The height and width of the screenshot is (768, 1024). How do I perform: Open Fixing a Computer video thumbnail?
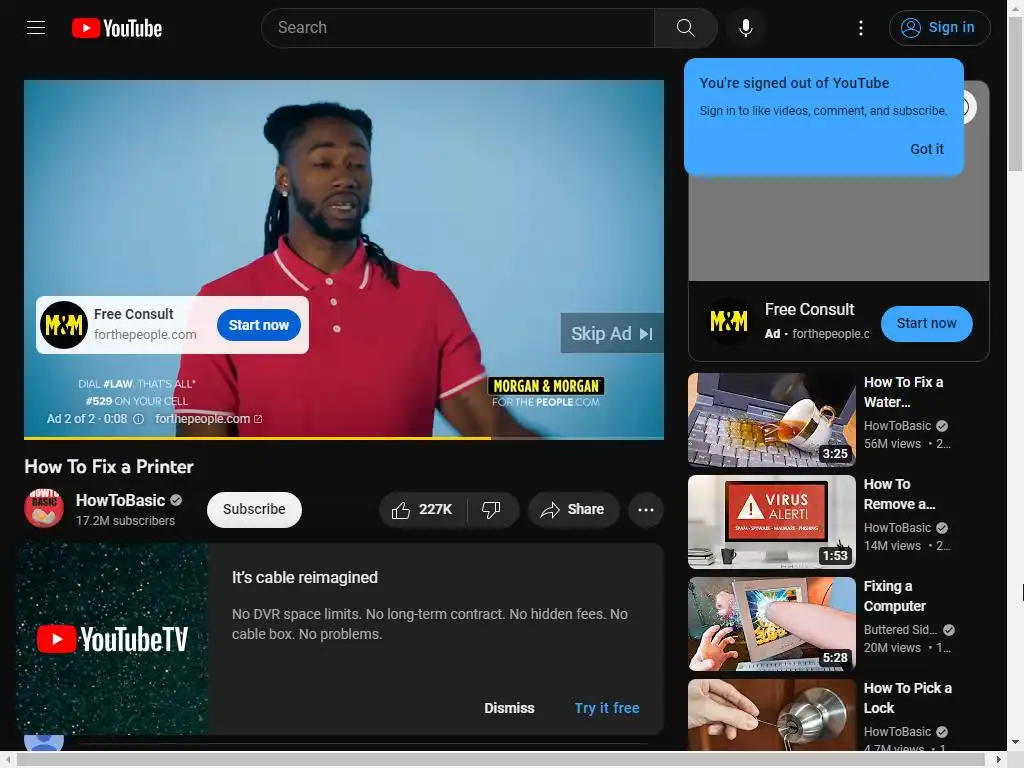772,624
